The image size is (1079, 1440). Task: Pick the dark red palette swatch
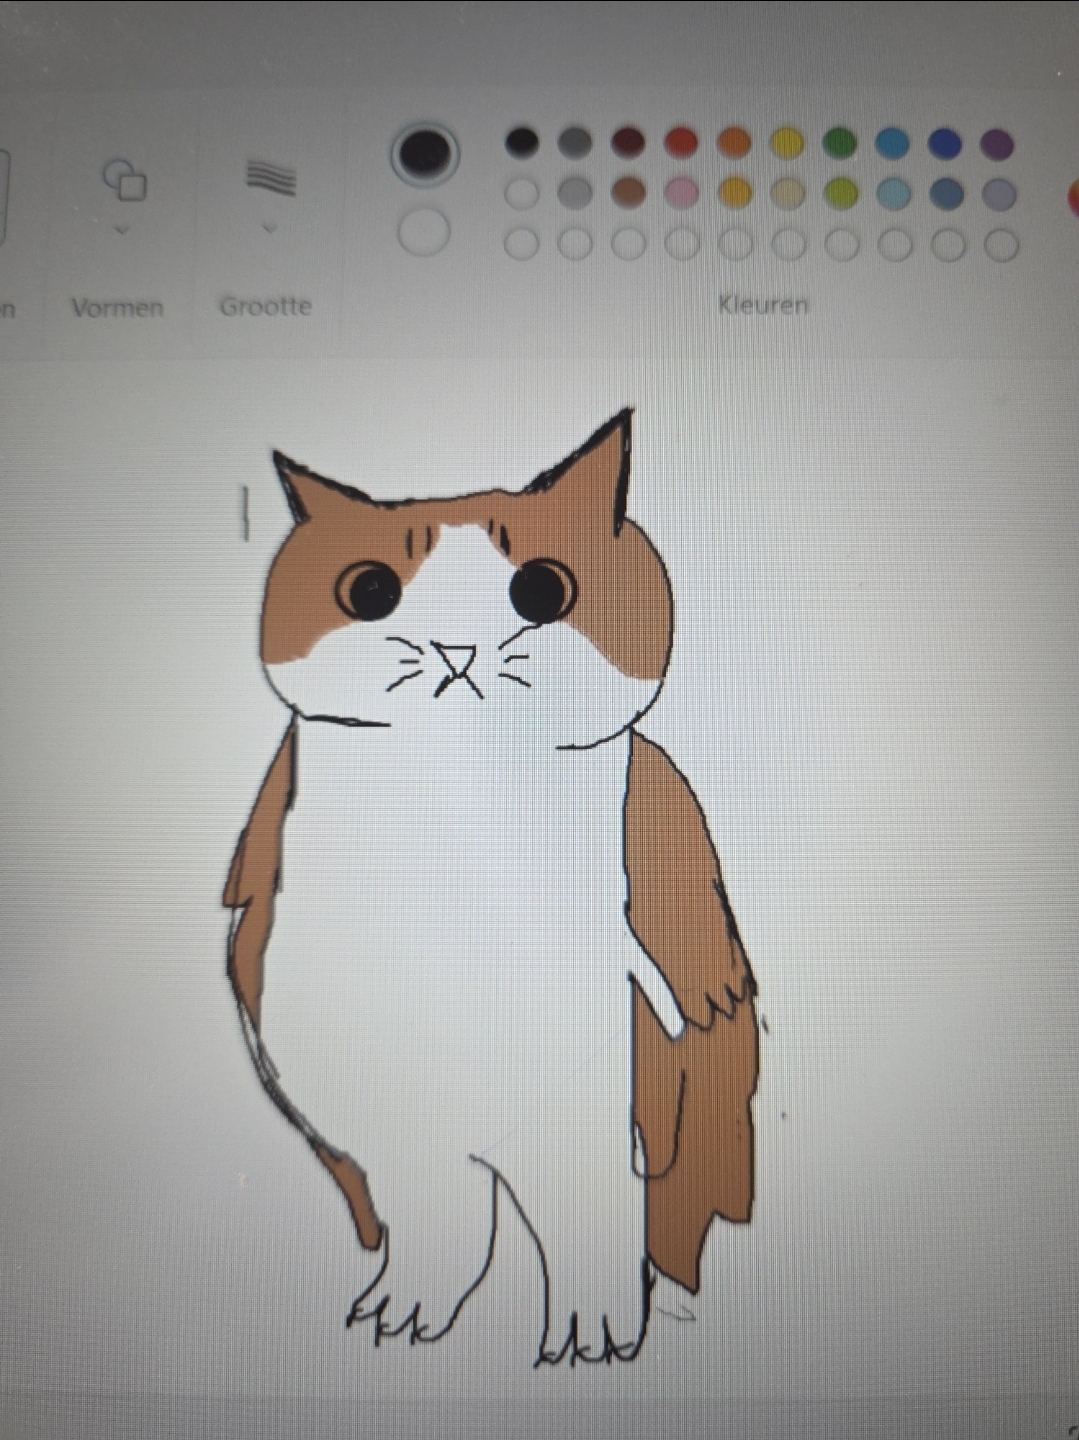click(628, 142)
